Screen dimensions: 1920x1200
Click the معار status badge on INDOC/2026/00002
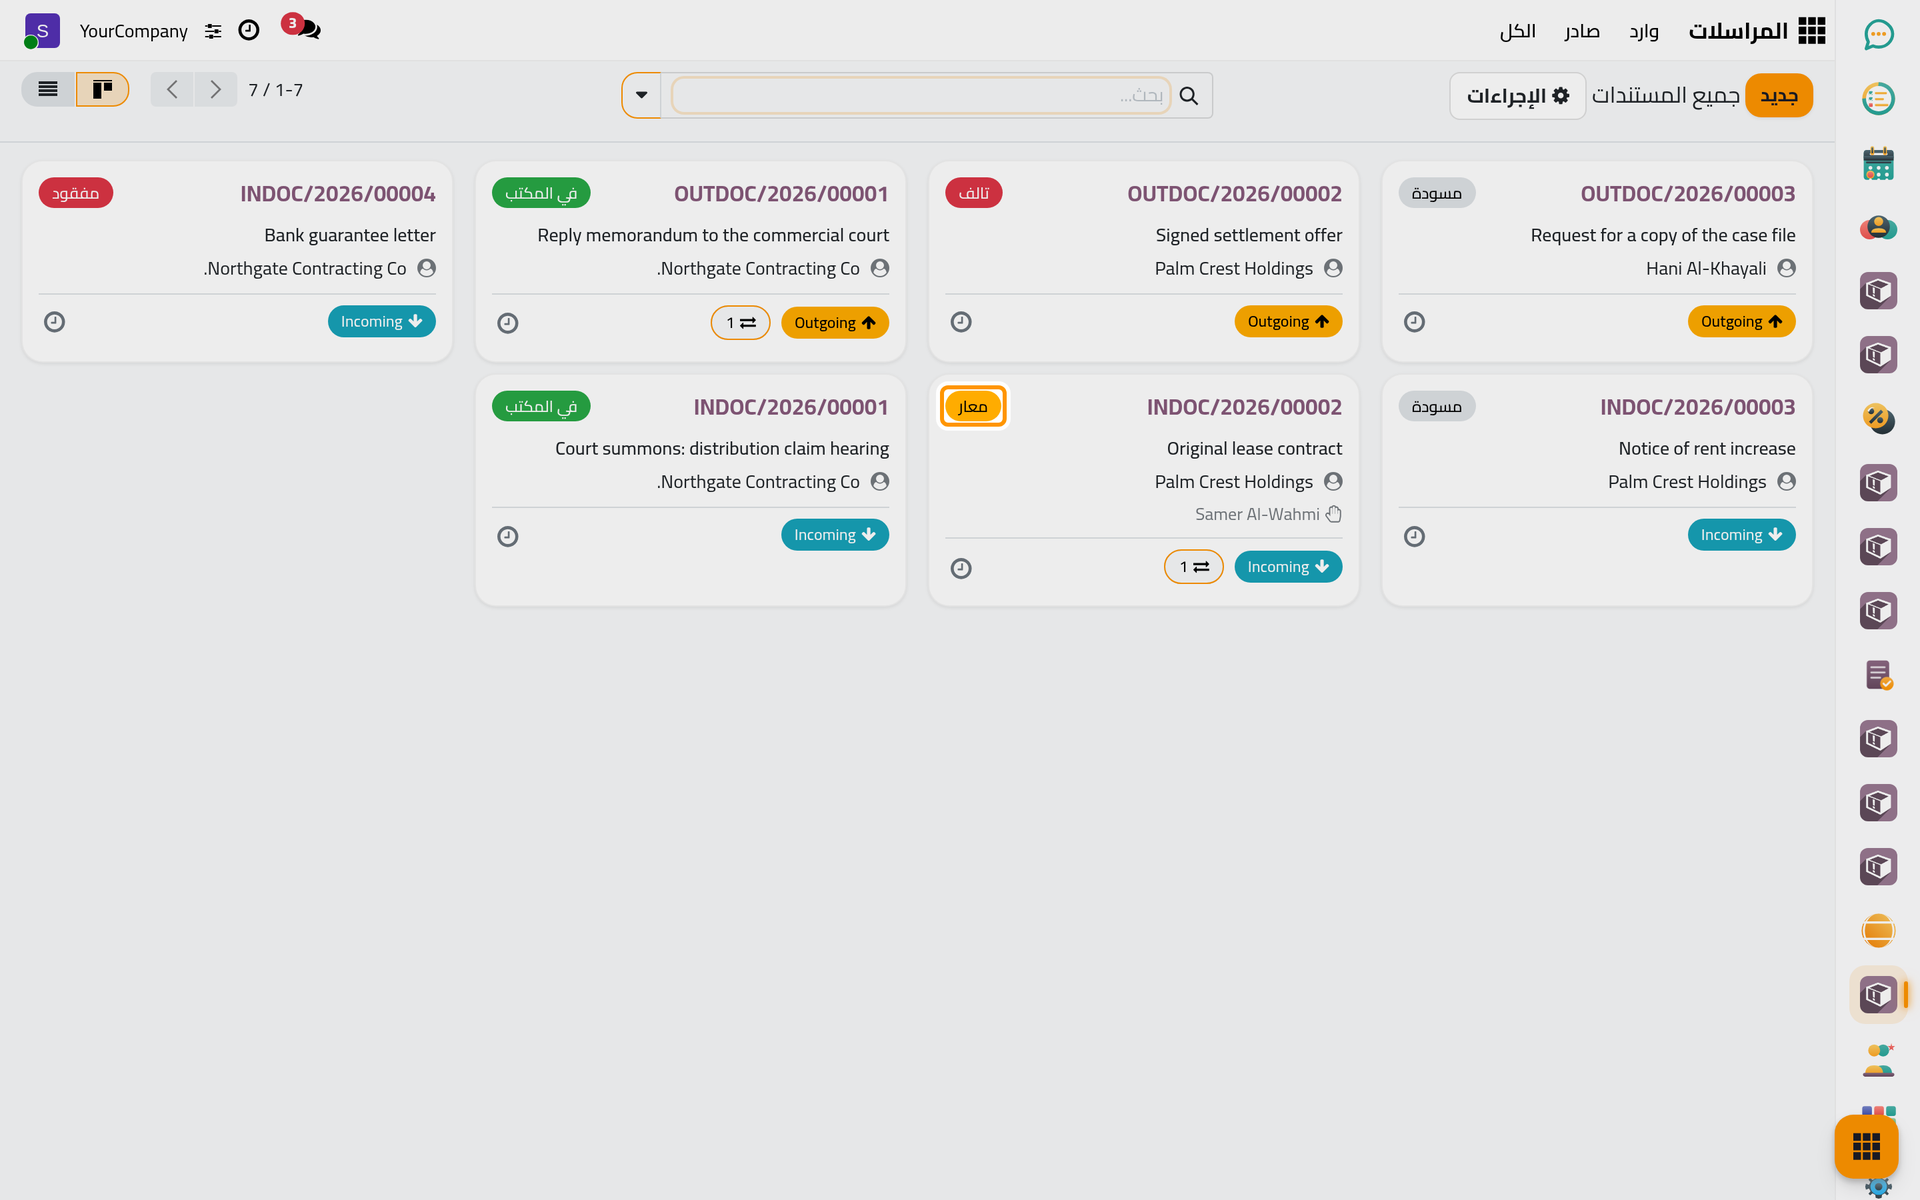(973, 406)
